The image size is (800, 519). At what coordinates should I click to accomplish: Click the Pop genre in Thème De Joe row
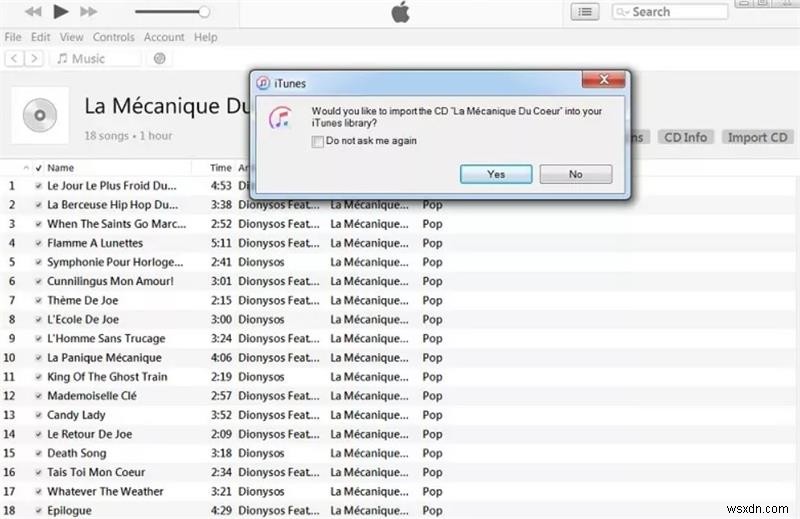point(432,301)
